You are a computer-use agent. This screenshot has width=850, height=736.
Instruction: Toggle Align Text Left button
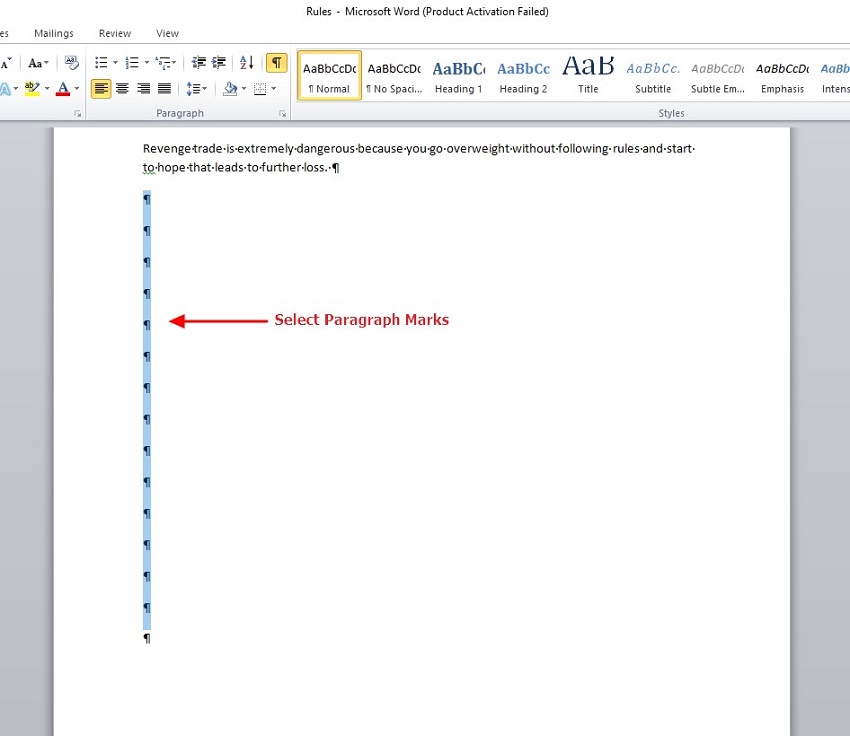coord(101,89)
